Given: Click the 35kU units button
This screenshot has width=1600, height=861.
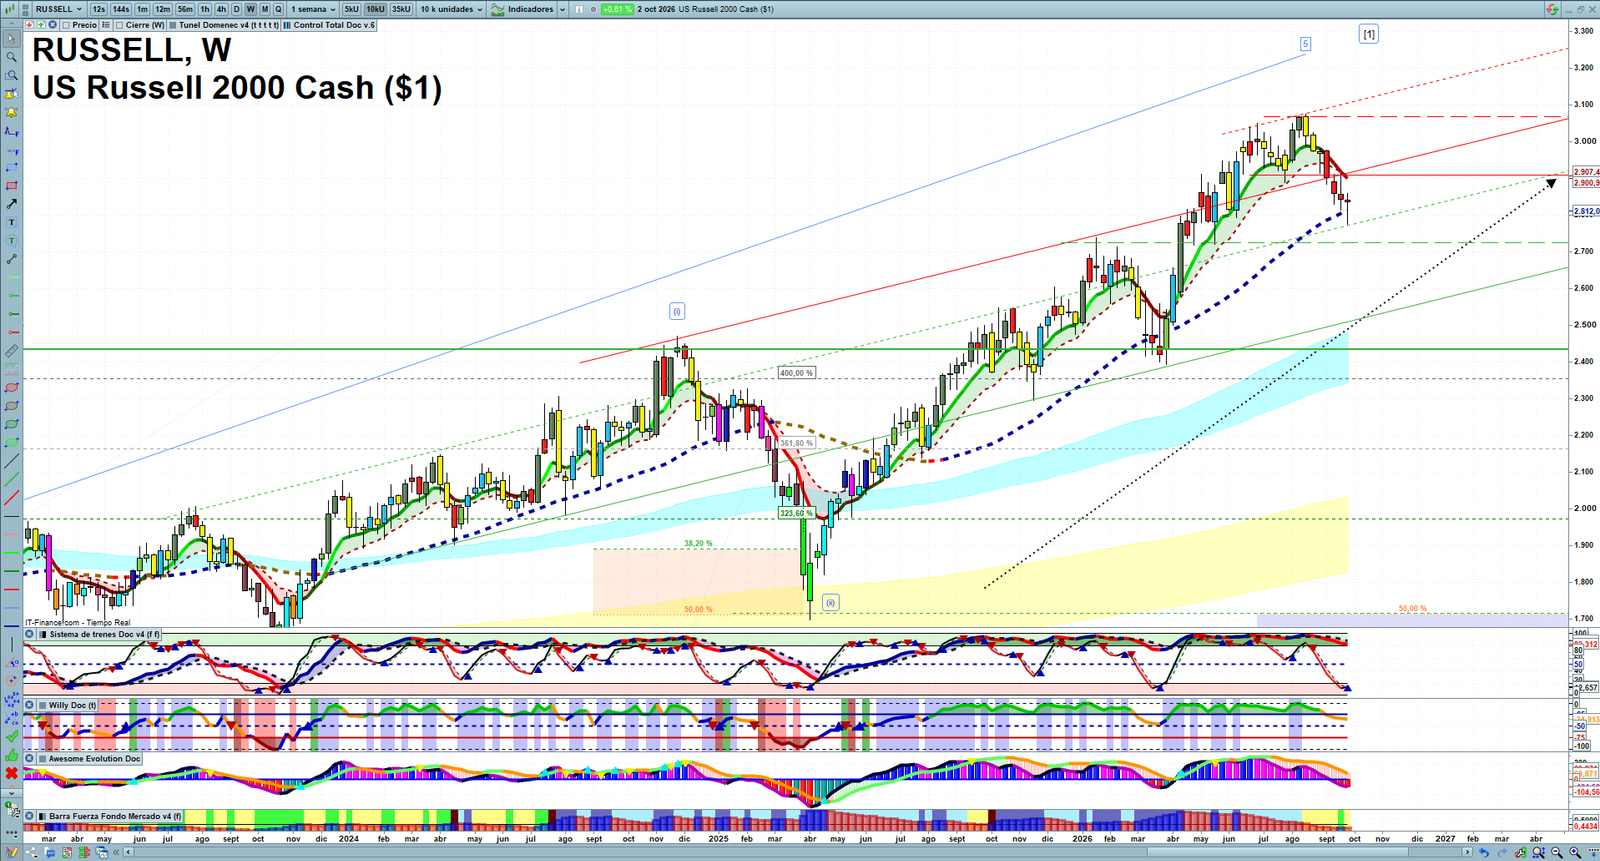Looking at the screenshot, I should click(401, 9).
